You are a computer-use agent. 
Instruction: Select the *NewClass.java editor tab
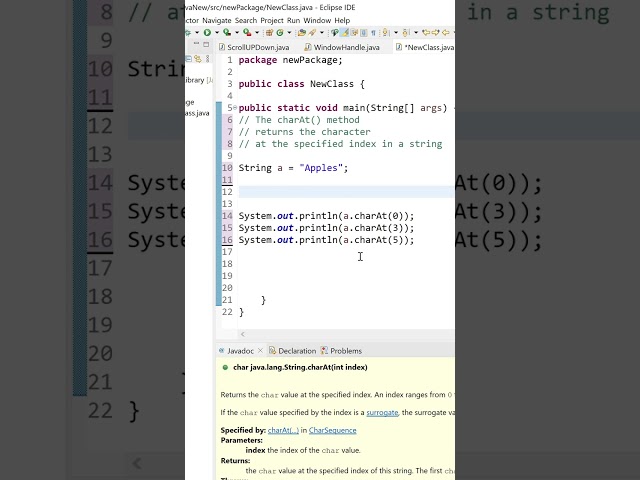click(425, 47)
